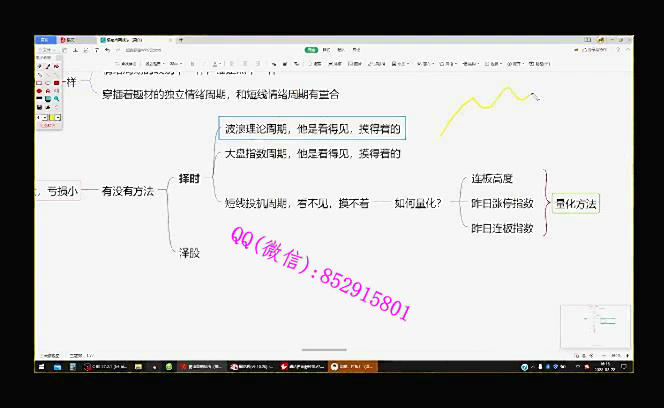The image size is (664, 408).
Task: Select the 量化方法 mind map node
Action: pos(575,203)
